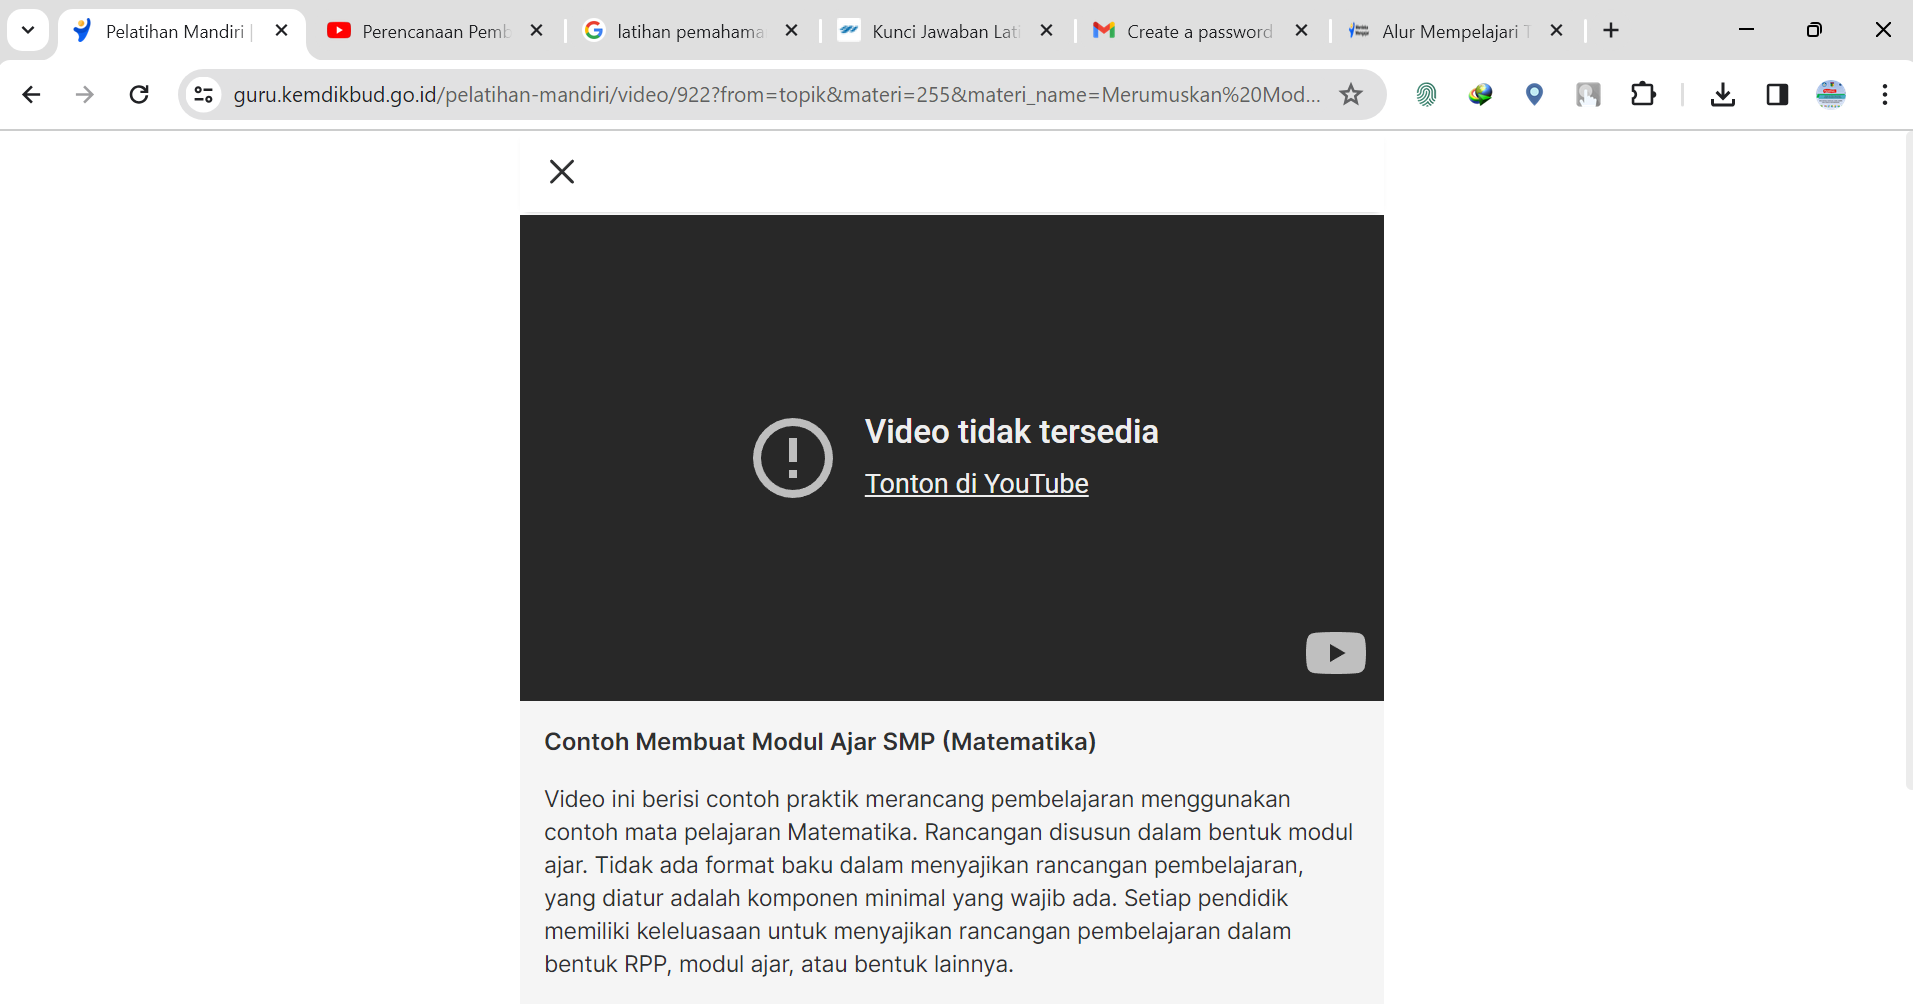Open the Chrome profile avatar
Viewport: 1913px width, 1004px height.
1831,95
